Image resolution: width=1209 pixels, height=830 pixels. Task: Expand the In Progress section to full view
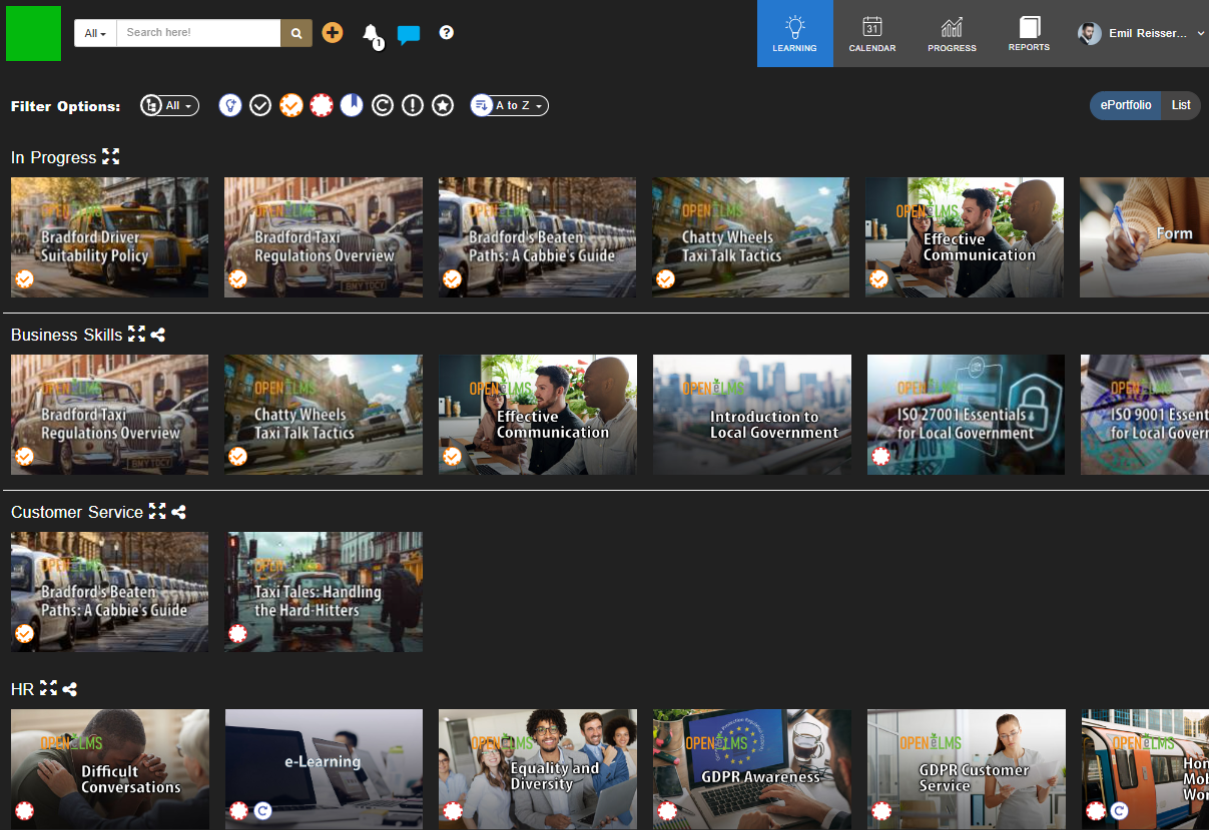point(111,157)
